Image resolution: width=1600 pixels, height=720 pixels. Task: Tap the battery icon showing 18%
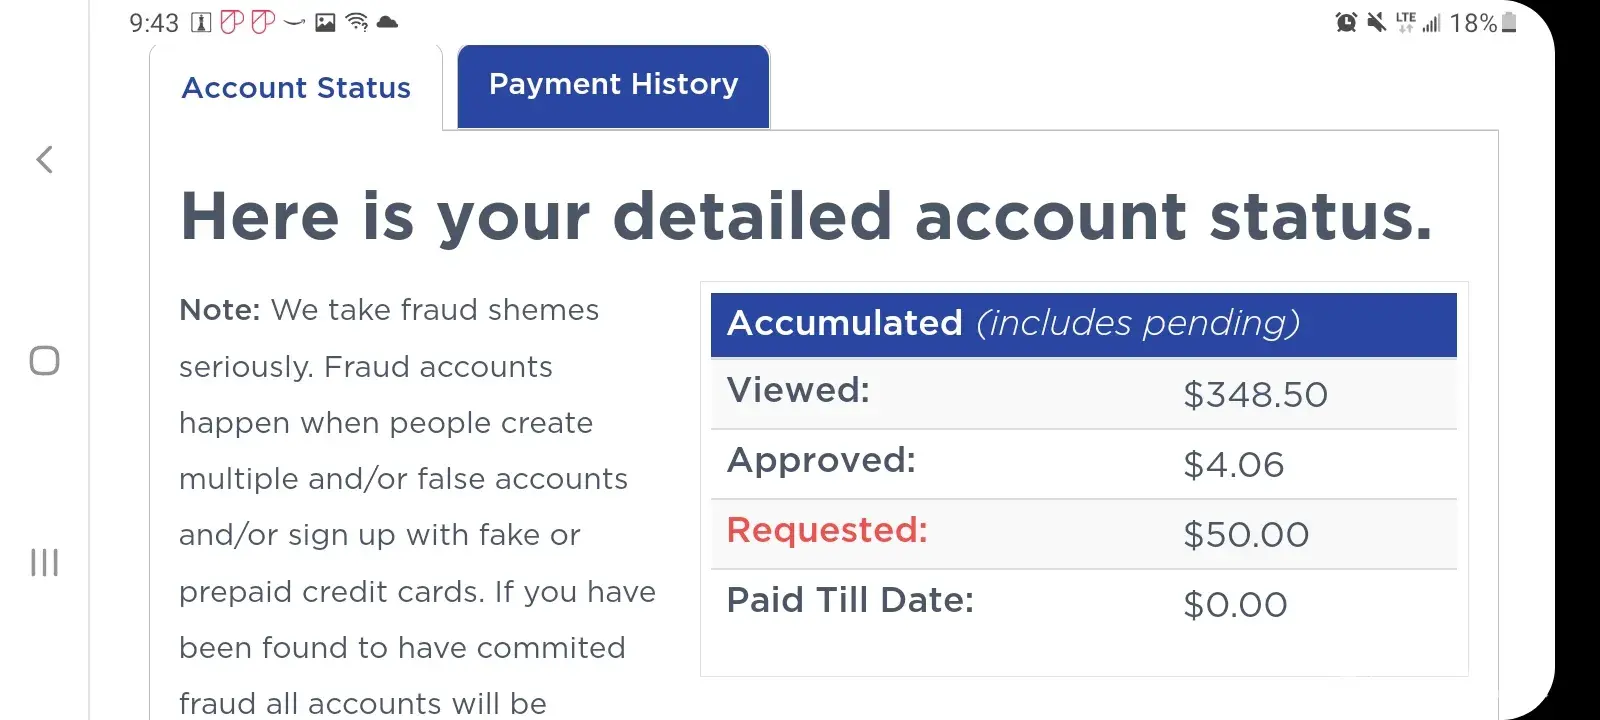(1509, 22)
